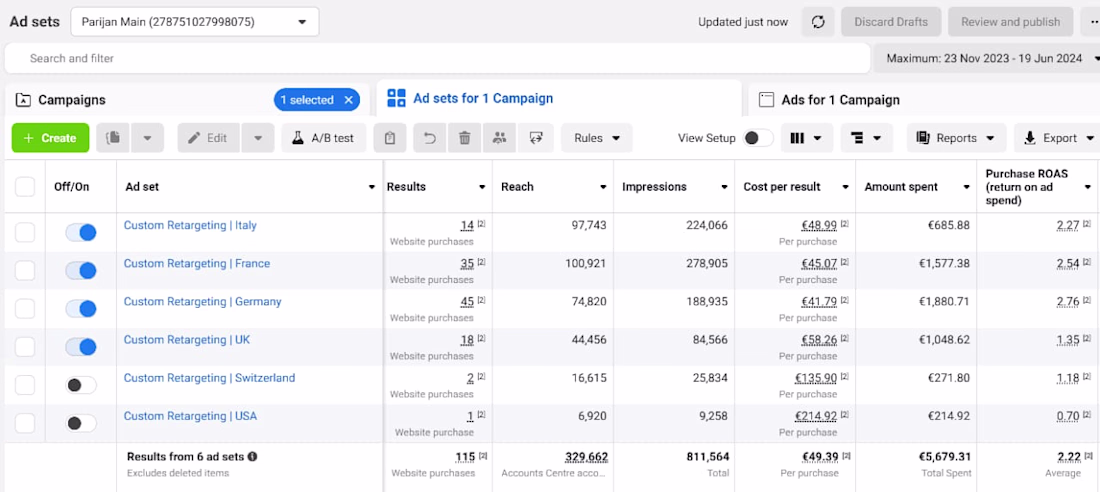Toggle off Custom Retargeting UK ad set
The image size is (1100, 492).
tap(81, 347)
